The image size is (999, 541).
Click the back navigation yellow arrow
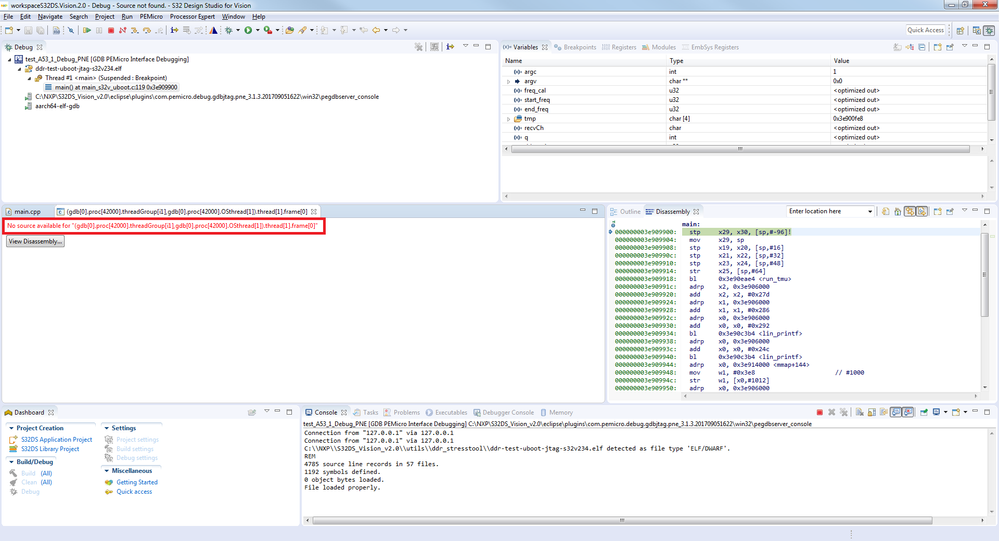click(376, 30)
